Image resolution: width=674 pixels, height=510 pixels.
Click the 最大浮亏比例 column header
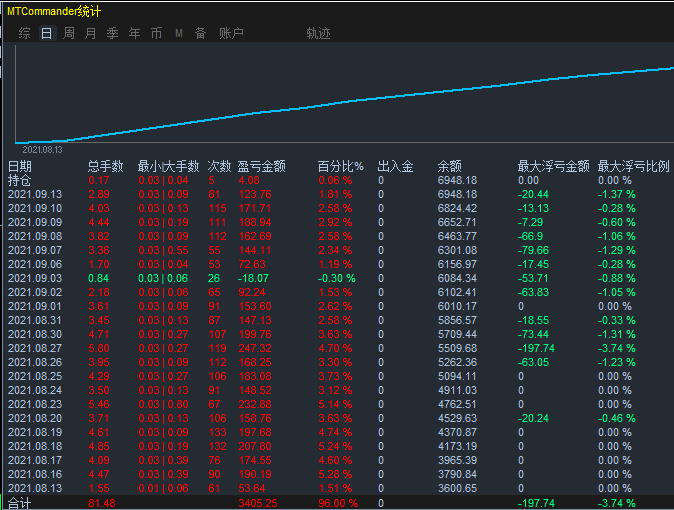tap(633, 166)
